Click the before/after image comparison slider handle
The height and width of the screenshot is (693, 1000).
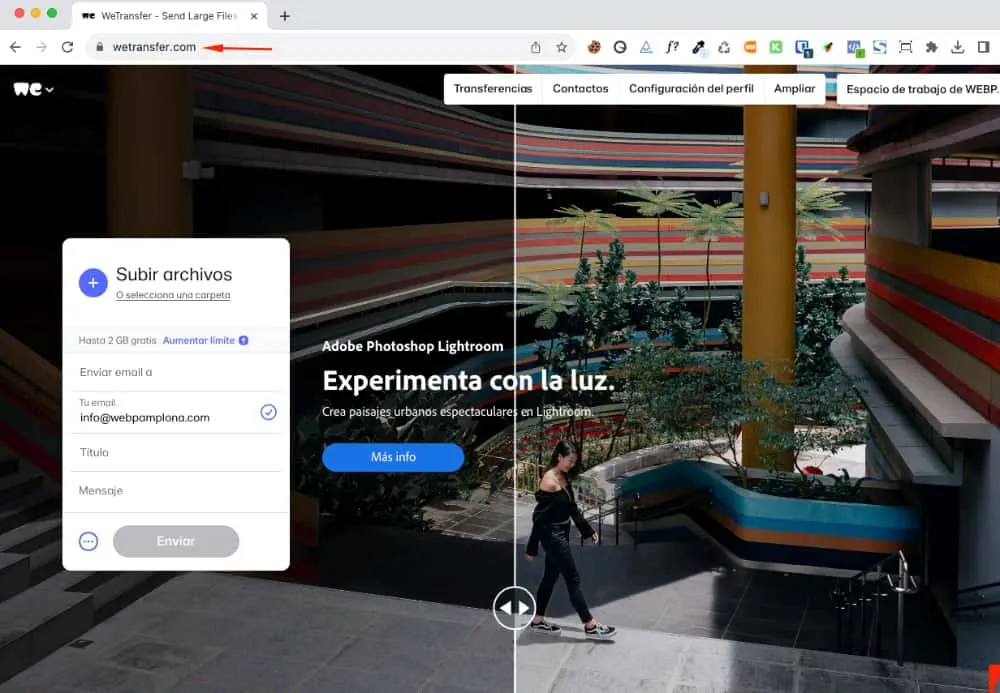pos(514,607)
